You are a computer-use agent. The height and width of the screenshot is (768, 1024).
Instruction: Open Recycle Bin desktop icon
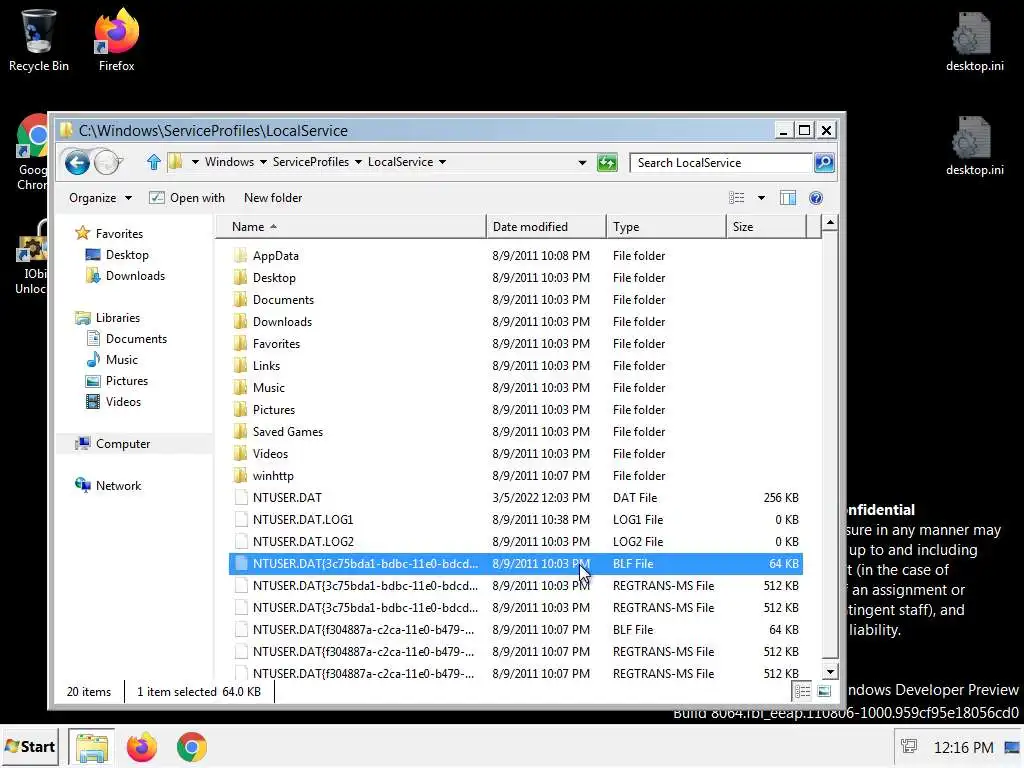point(39,39)
